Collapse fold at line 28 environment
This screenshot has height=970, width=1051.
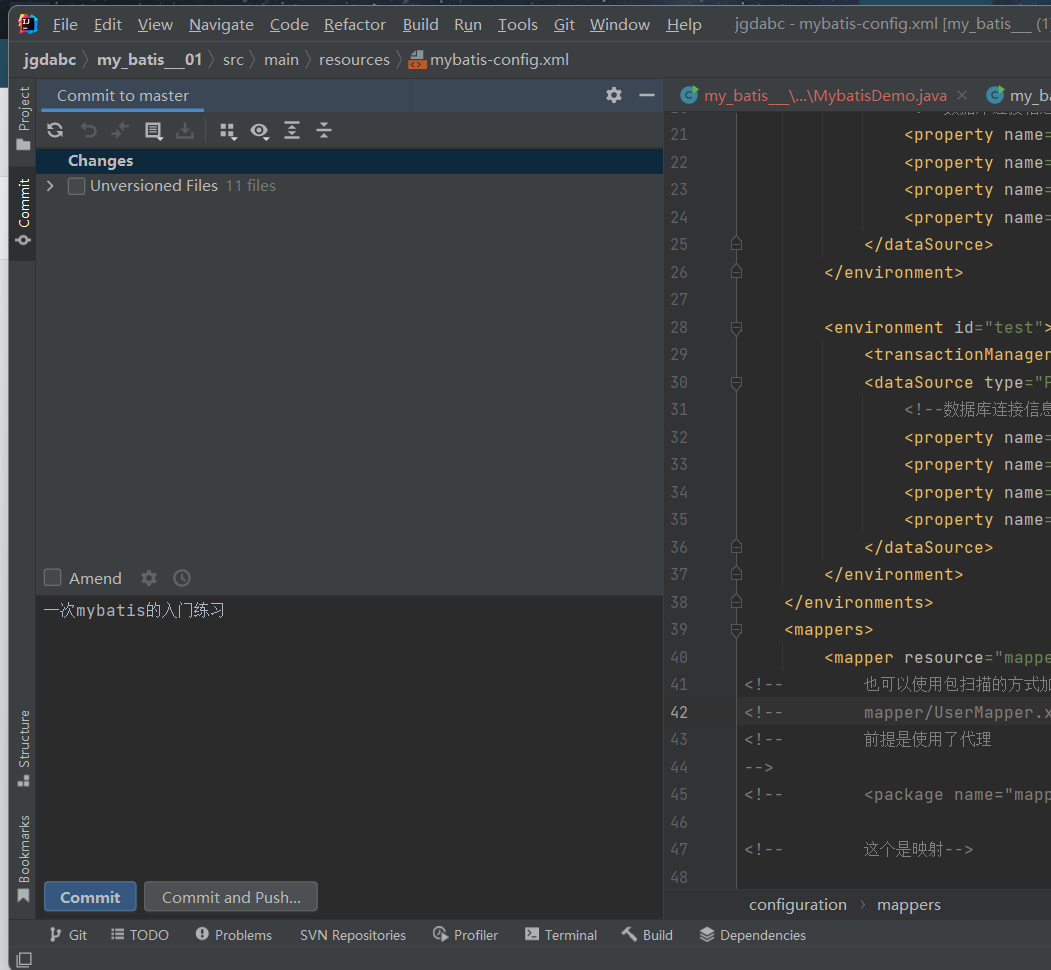[x=736, y=328]
